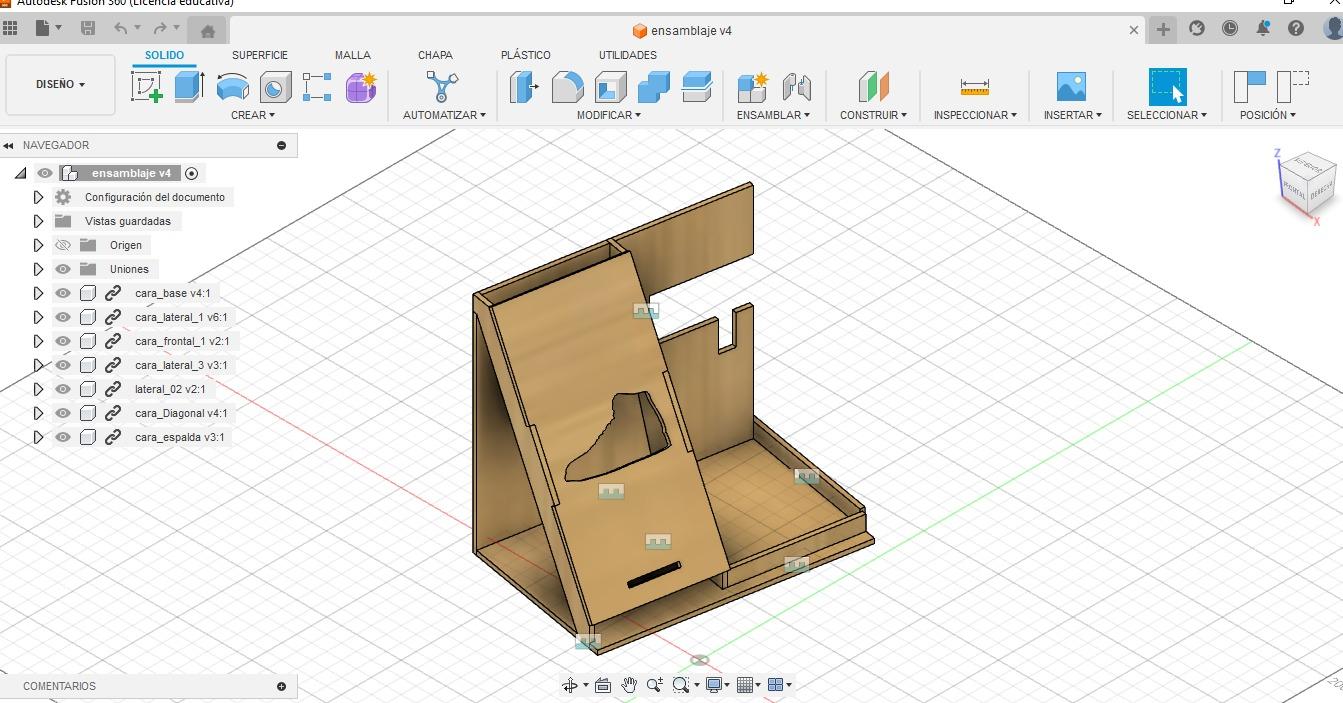Open the Pan hand tool
The width and height of the screenshot is (1343, 703).
(x=628, y=685)
